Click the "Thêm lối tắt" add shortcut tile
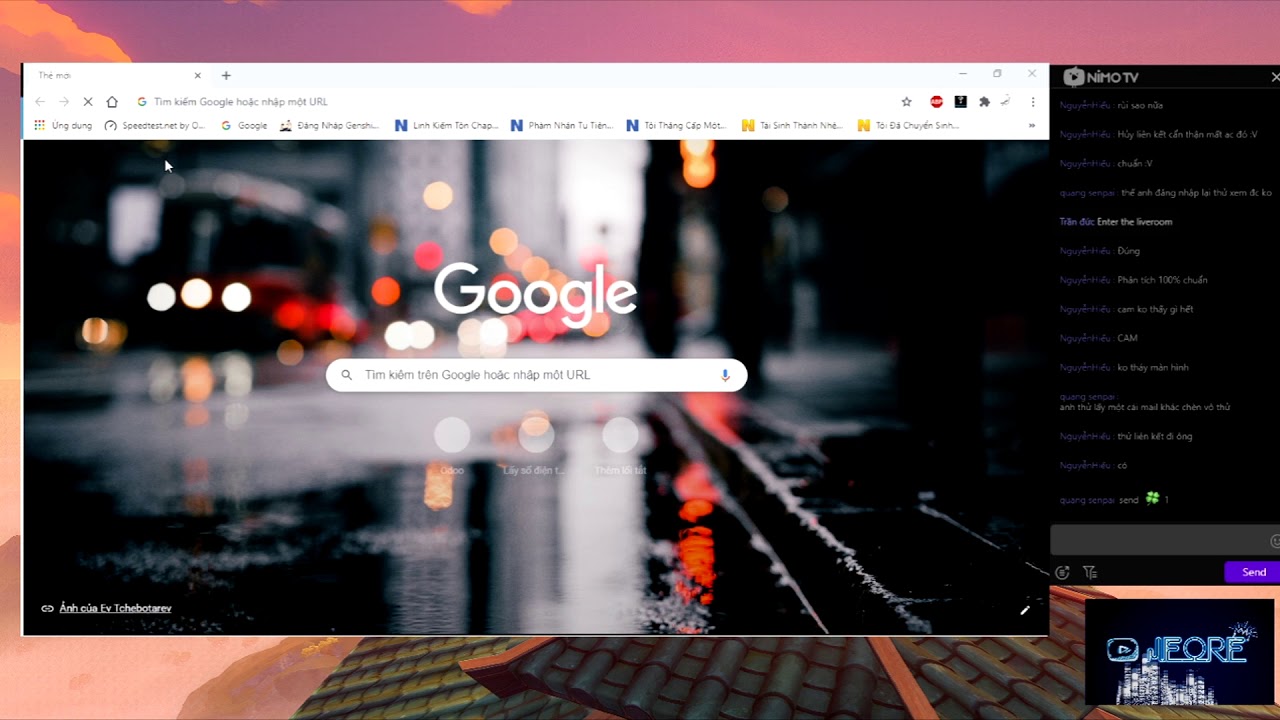1280x720 pixels. point(620,446)
